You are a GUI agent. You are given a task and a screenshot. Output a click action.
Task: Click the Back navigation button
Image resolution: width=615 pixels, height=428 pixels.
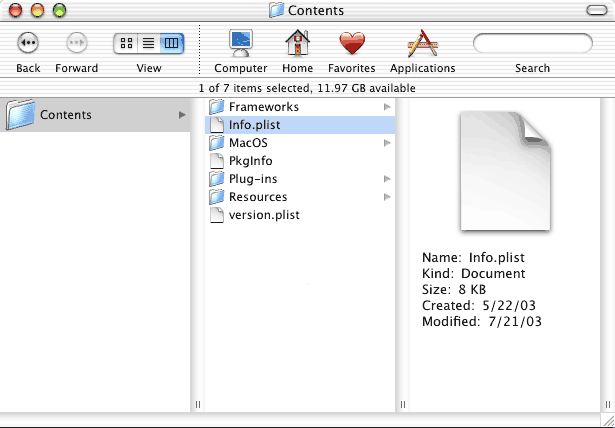[28, 43]
